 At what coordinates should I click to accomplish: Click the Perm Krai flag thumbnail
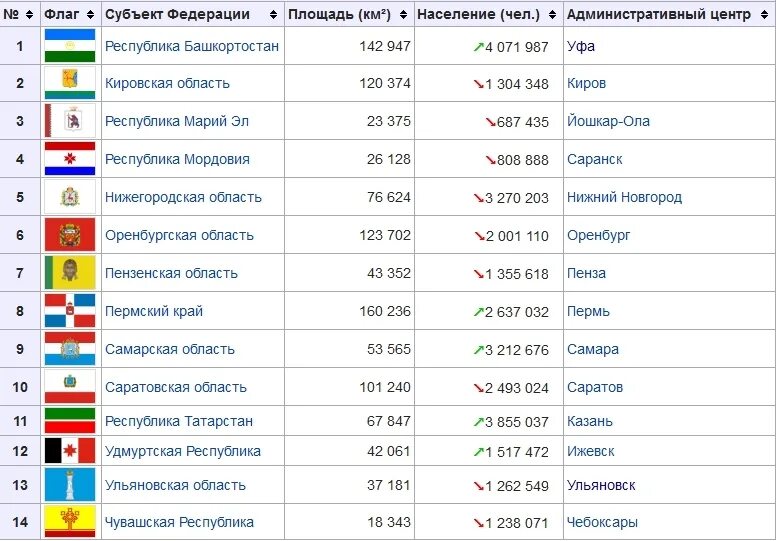[x=70, y=311]
